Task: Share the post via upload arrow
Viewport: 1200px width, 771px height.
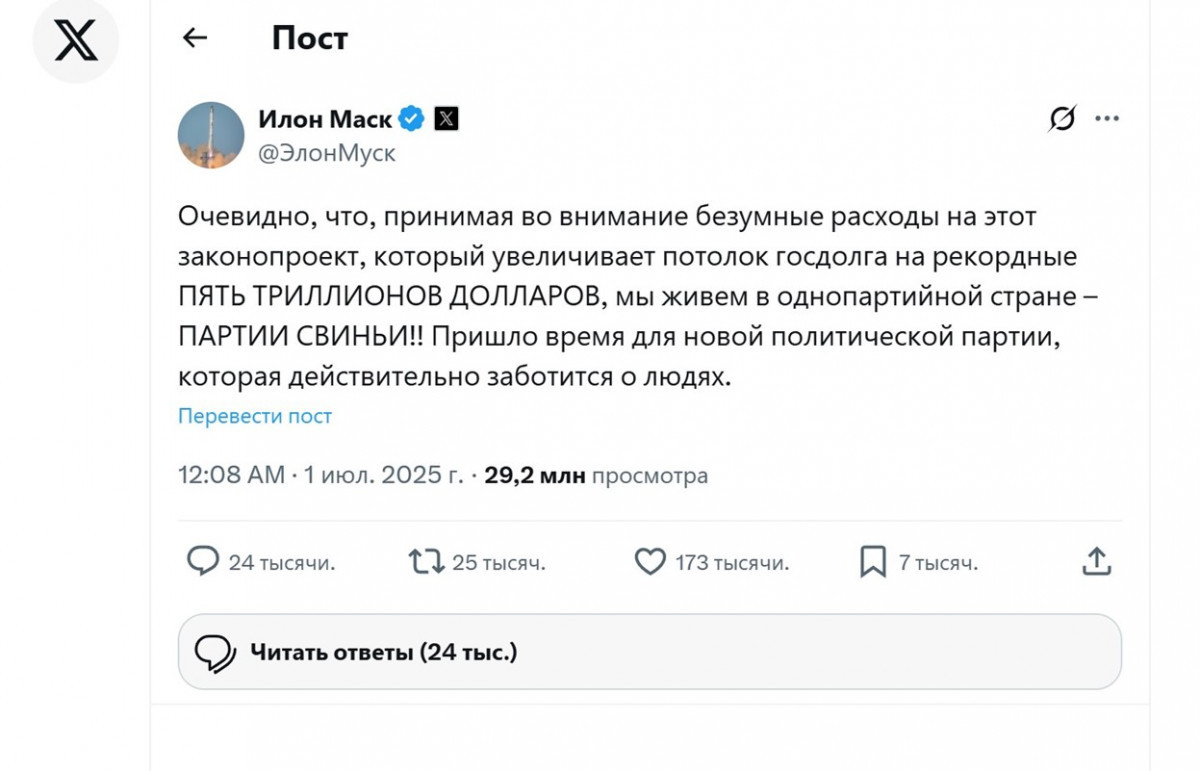Action: [1097, 562]
